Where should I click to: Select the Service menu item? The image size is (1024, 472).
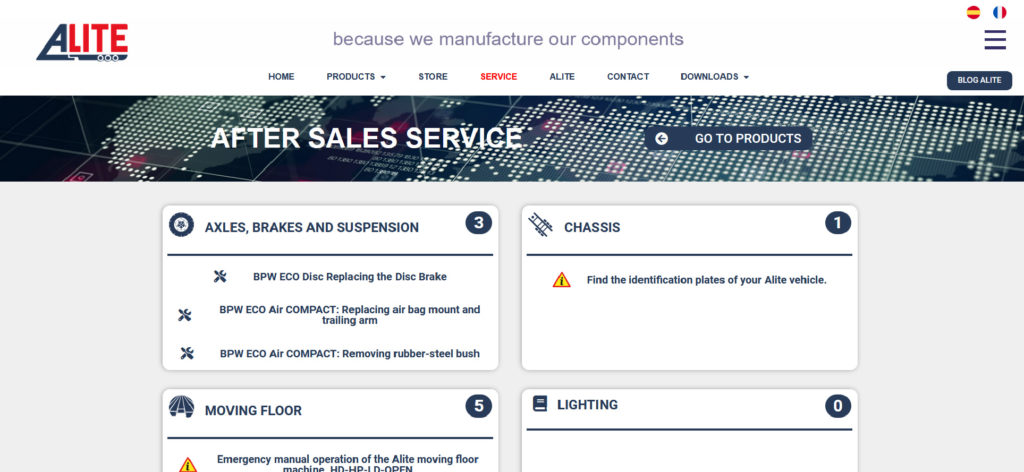tap(498, 76)
